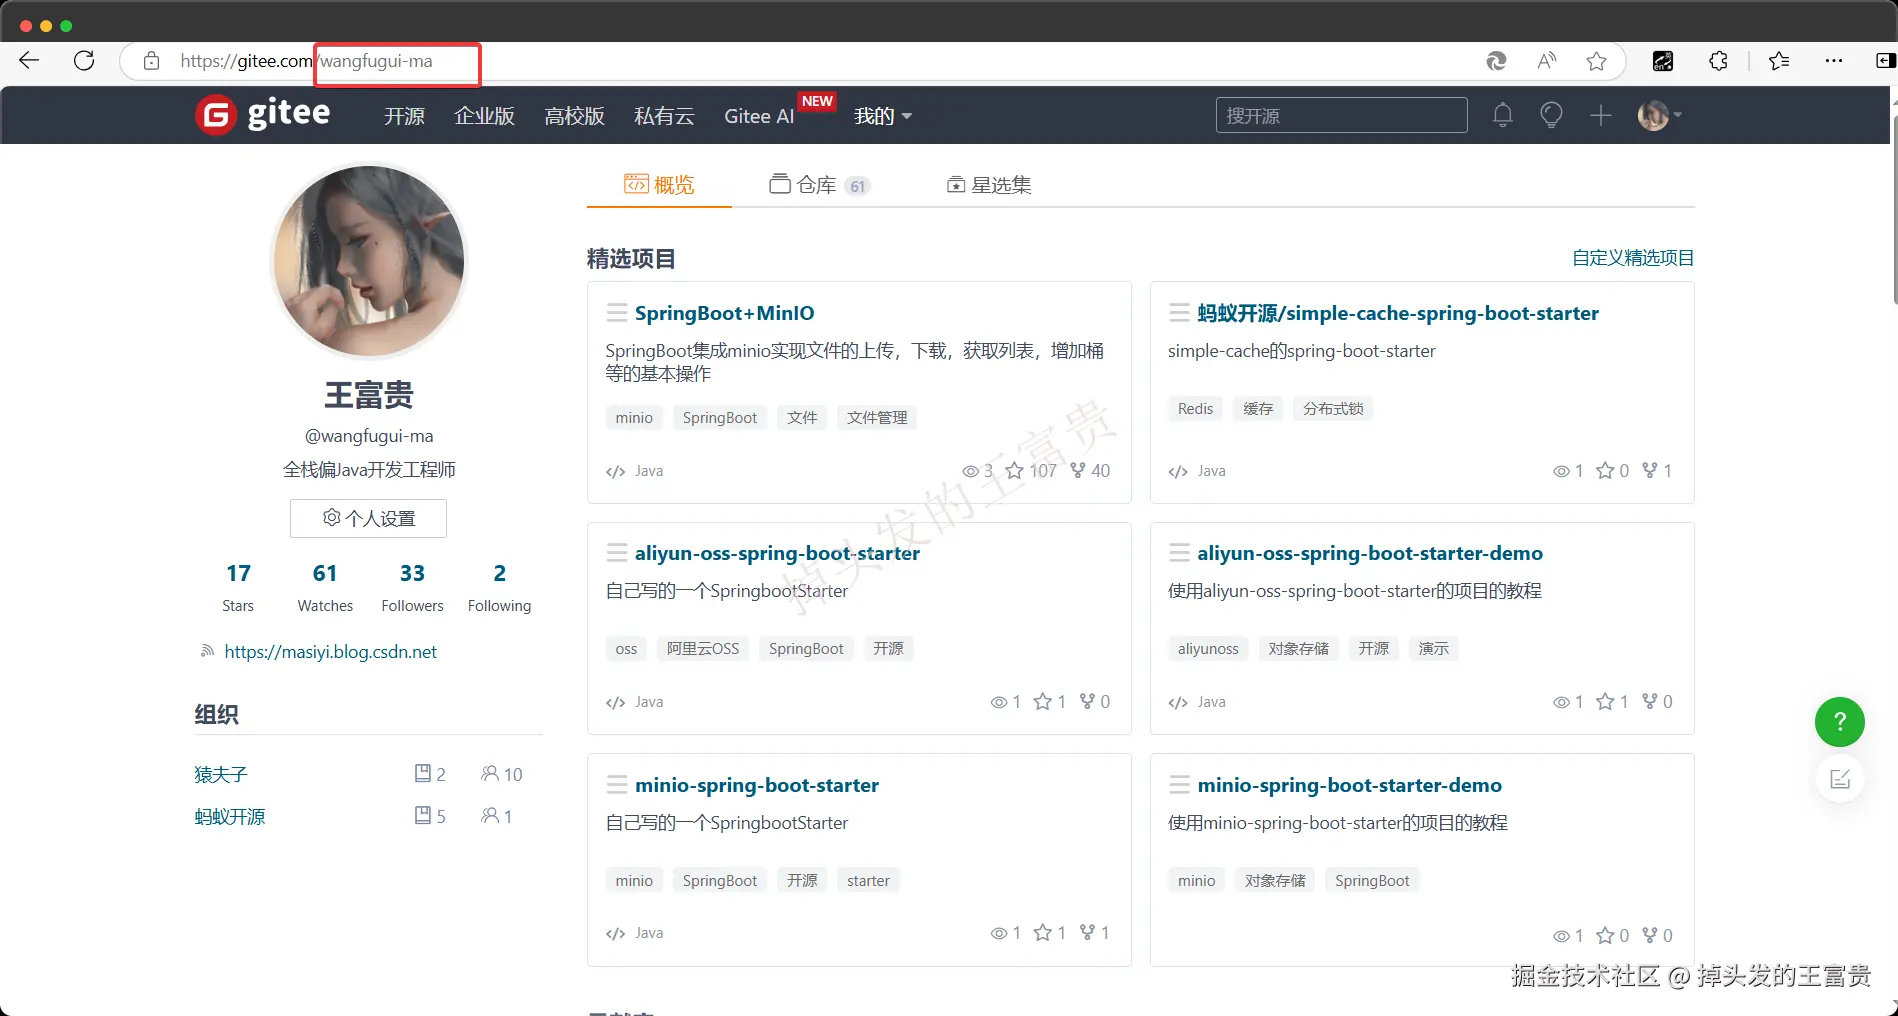The width and height of the screenshot is (1898, 1016).
Task: Click the lightbulb icon in the header
Action: coord(1551,116)
